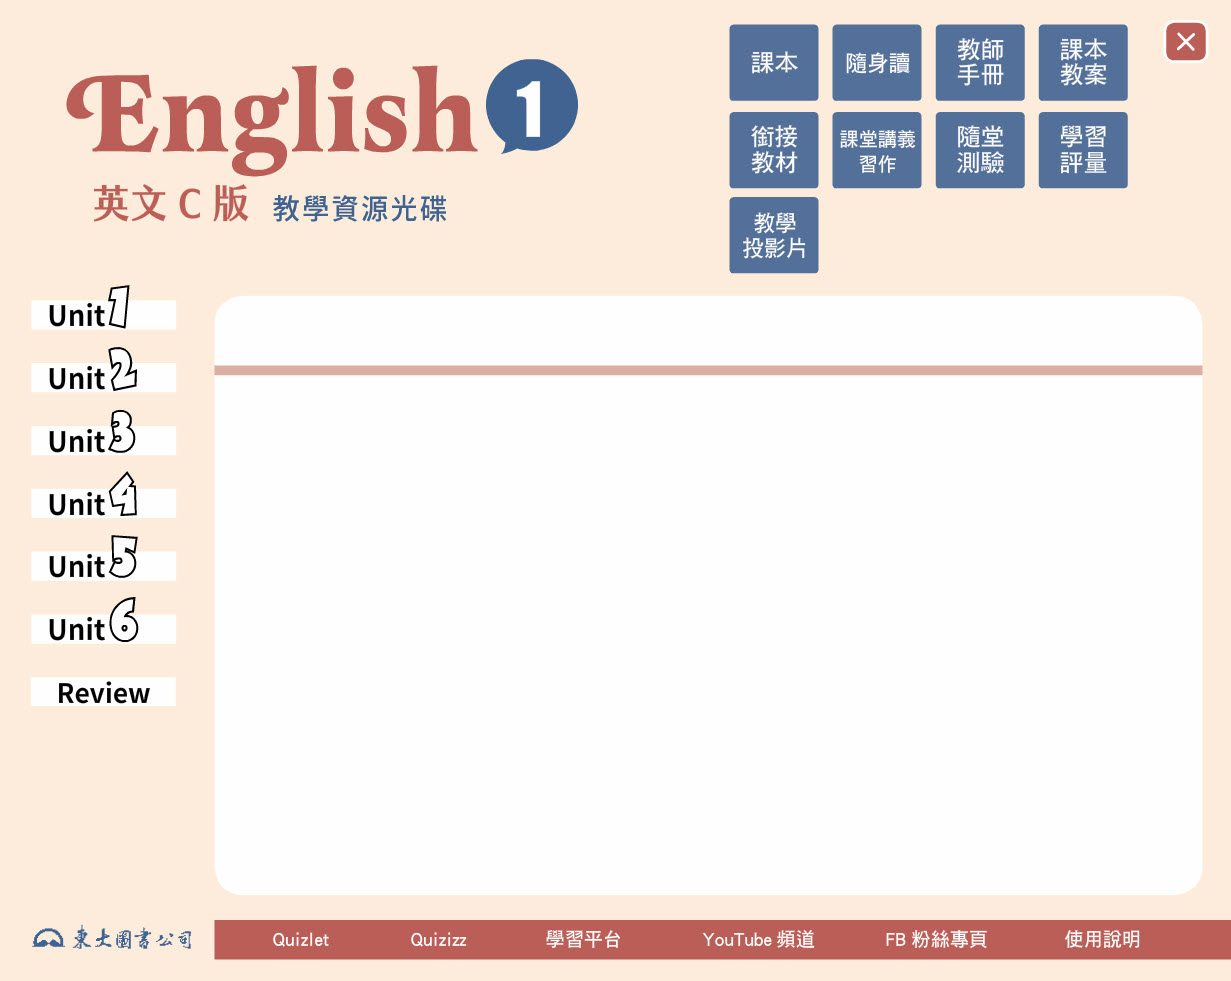
Task: Choose Unit 6 from the unit list
Action: pyautogui.click(x=103, y=628)
